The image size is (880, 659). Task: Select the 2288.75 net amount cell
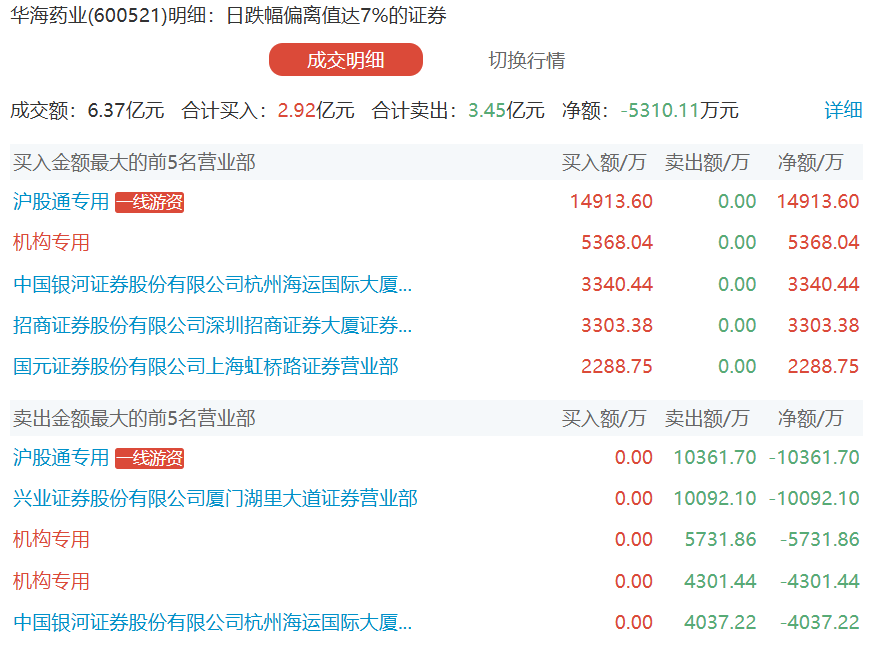[823, 367]
